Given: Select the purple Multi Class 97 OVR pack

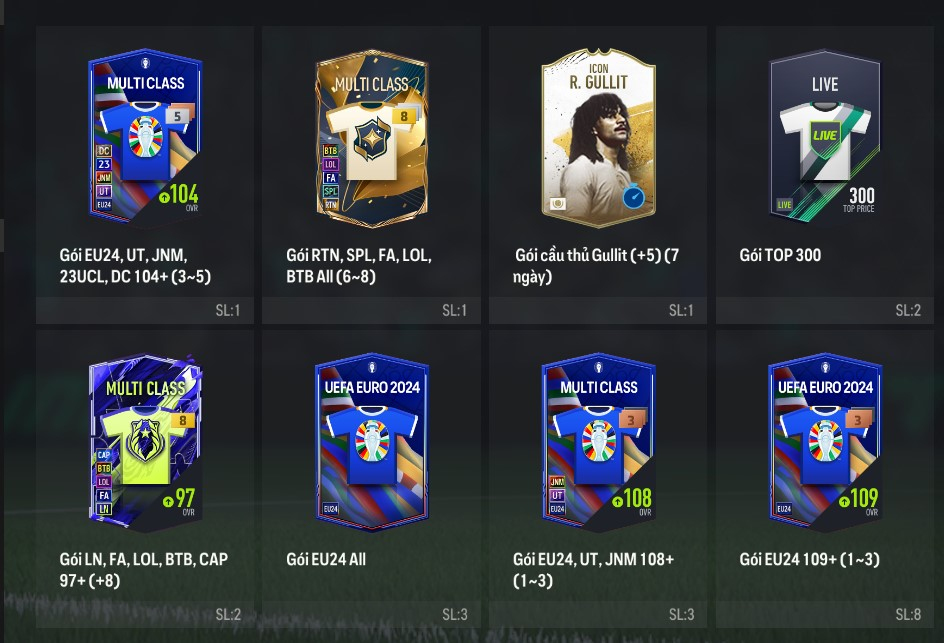Looking at the screenshot, I should (145, 443).
